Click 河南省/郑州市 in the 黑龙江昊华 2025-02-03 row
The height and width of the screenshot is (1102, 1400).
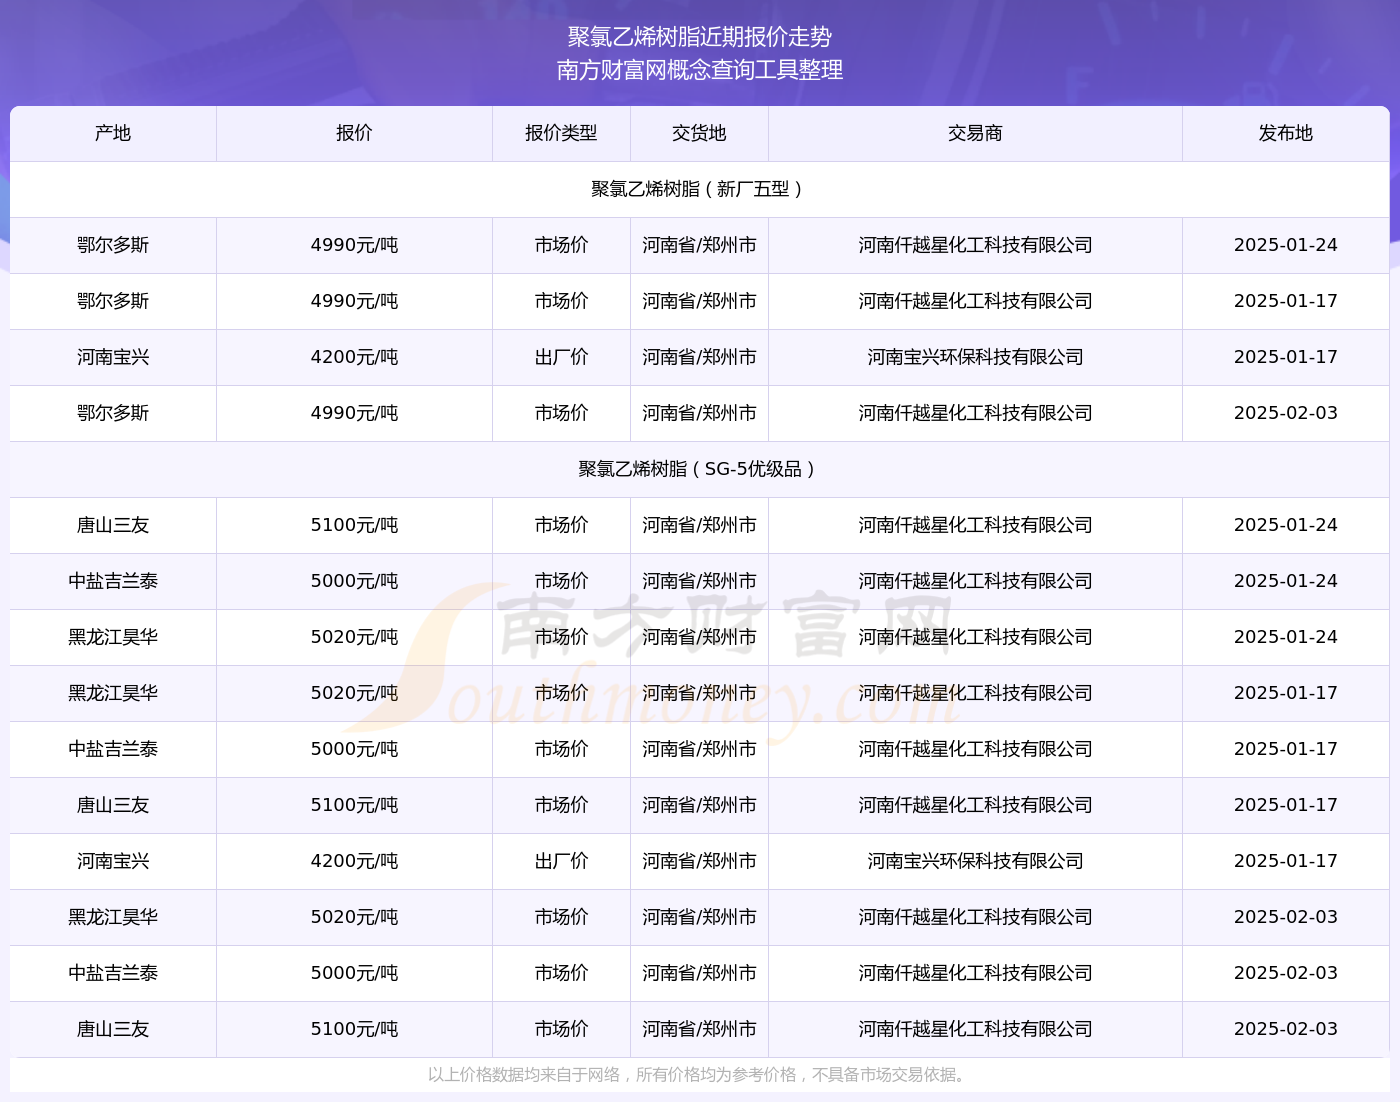699,917
